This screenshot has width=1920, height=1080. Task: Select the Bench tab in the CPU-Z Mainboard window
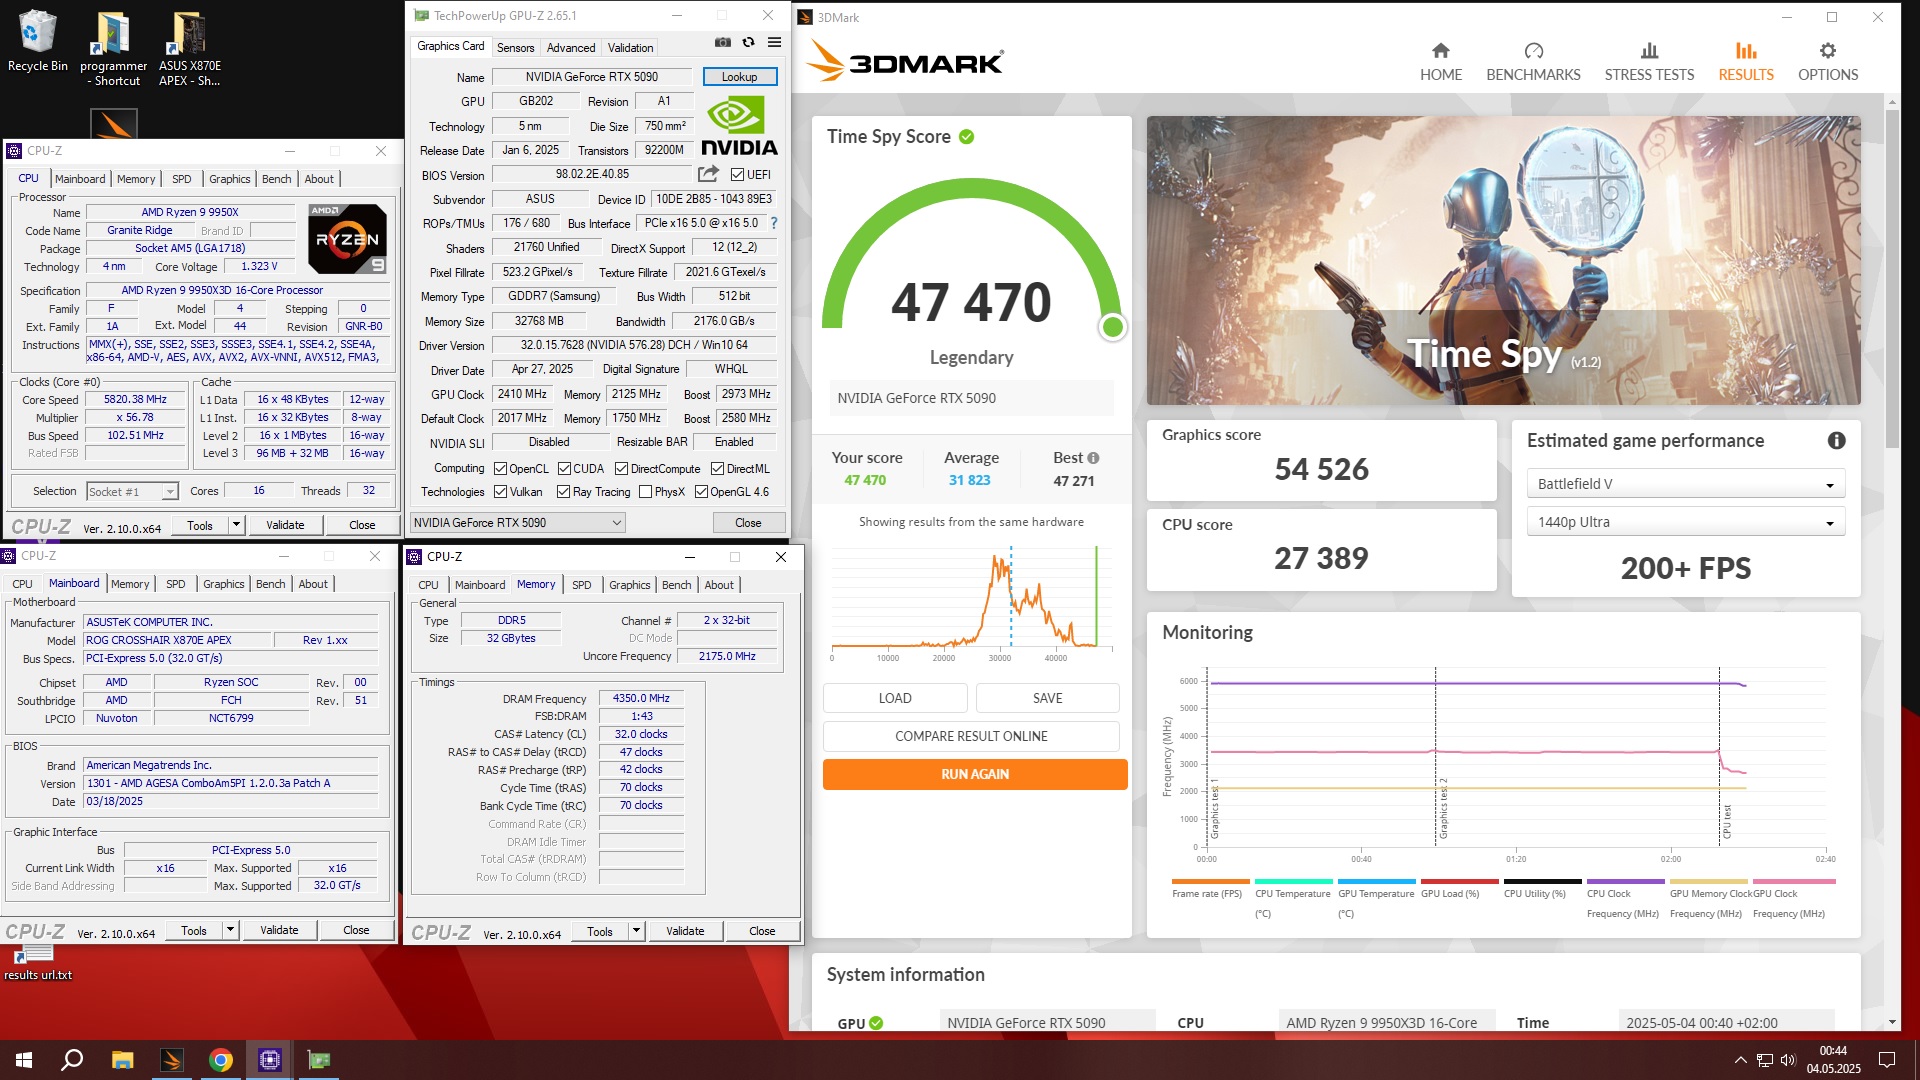[x=270, y=584]
